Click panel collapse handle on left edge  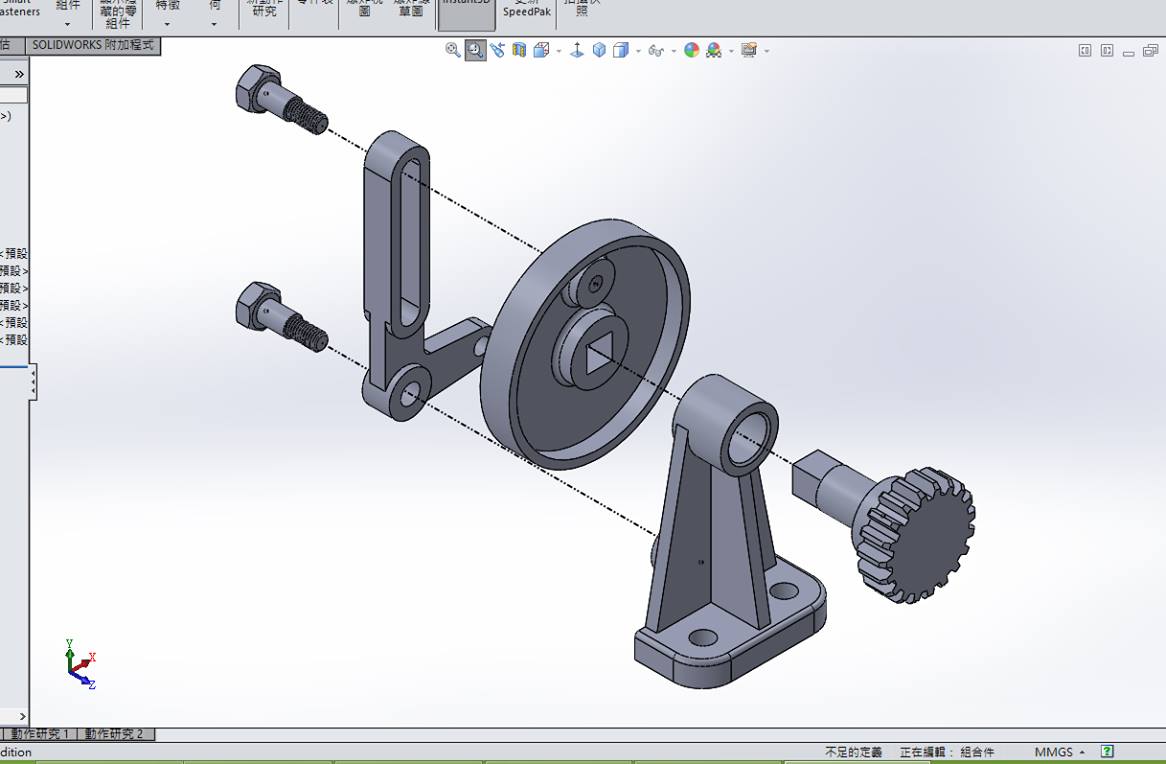tap(33, 382)
